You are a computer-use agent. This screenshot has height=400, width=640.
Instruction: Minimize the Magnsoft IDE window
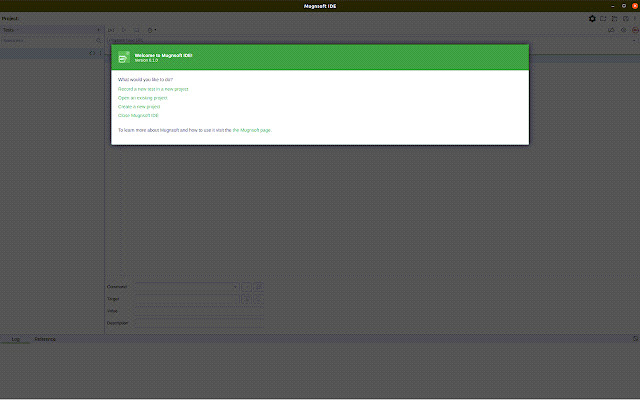click(x=613, y=6)
